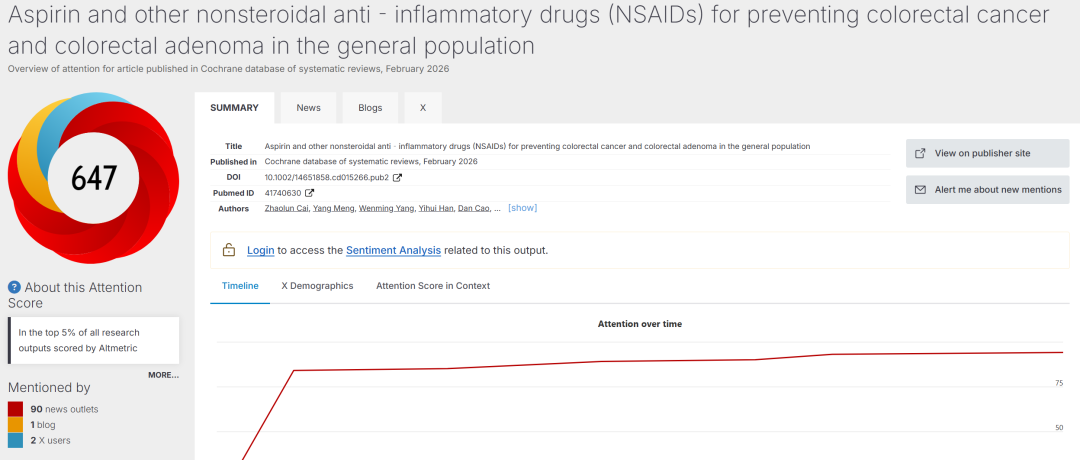The image size is (1080, 460).
Task: Expand attention score details via MORE…
Action: [x=163, y=375]
